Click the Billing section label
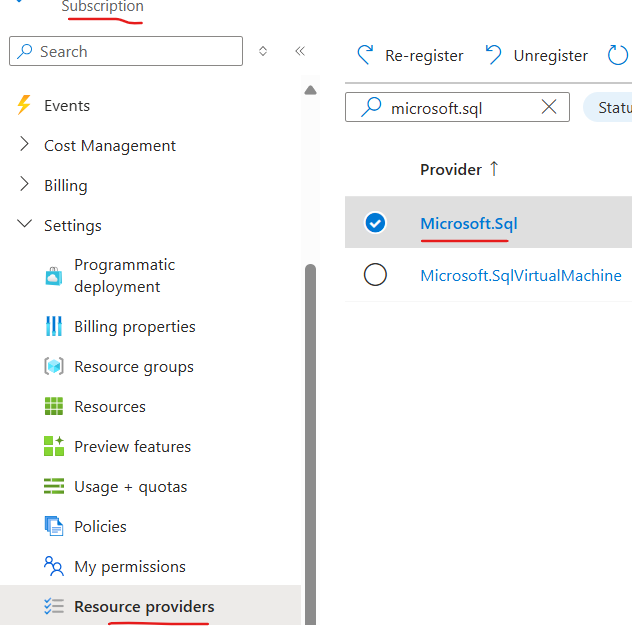Image resolution: width=632 pixels, height=626 pixels. click(66, 186)
